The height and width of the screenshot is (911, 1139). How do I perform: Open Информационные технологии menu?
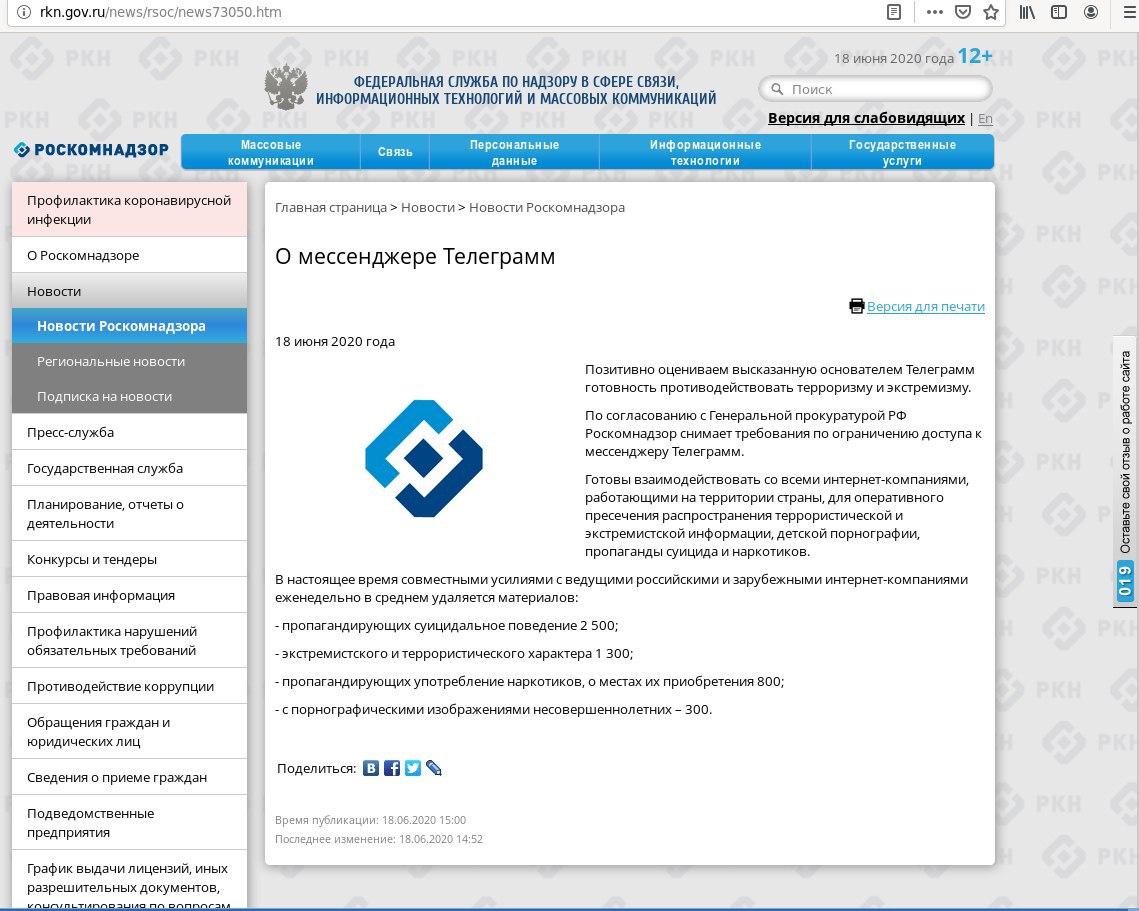click(x=705, y=153)
